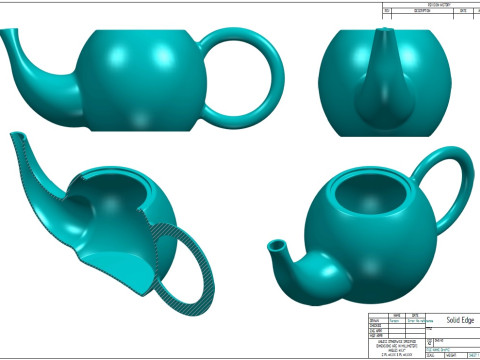This screenshot has height=360, width=480.
Task: Click the blue date entry in DRAWN row
Action: (420, 321)
